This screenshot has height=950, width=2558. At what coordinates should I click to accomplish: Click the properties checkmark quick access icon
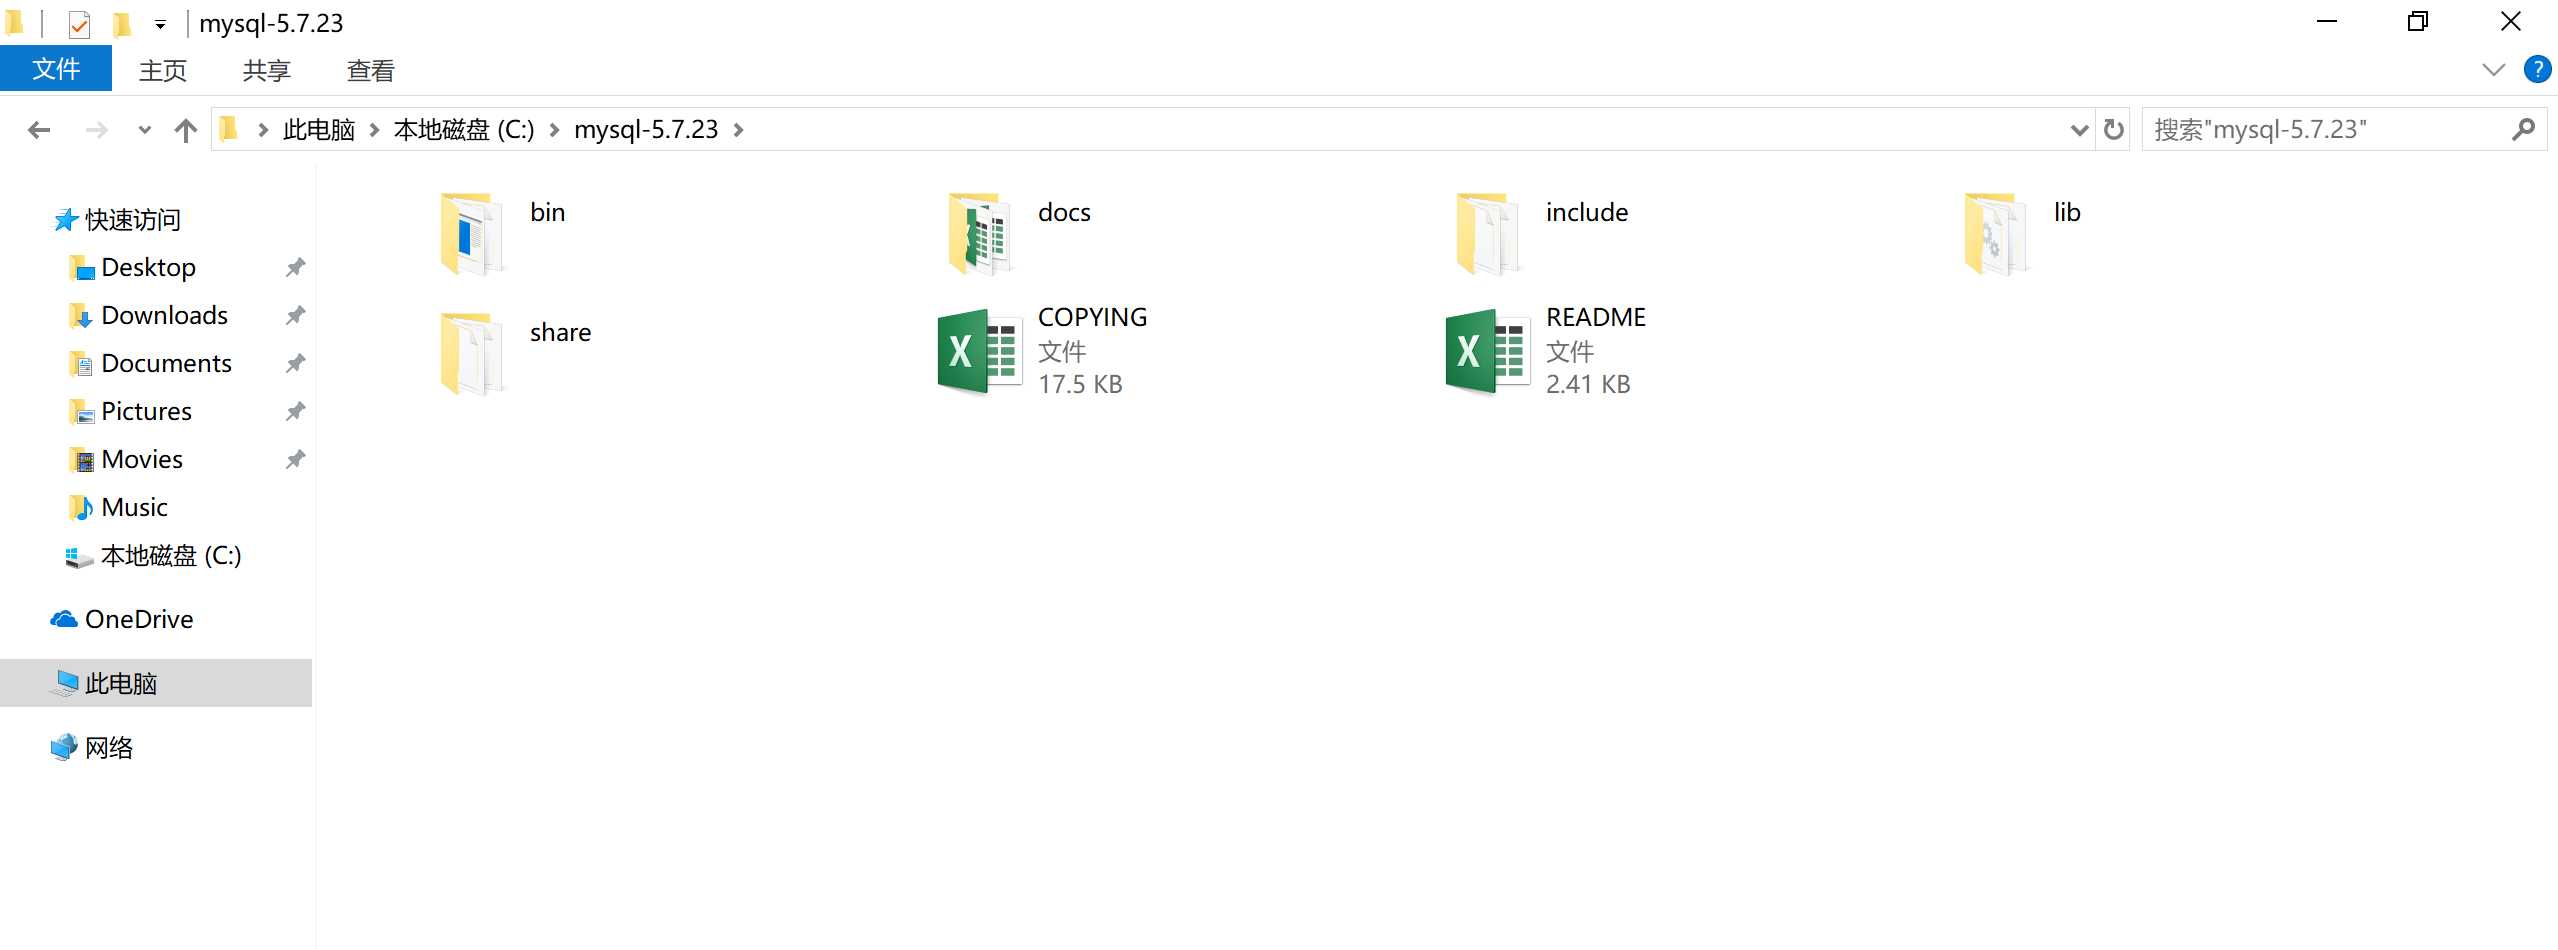pyautogui.click(x=79, y=23)
